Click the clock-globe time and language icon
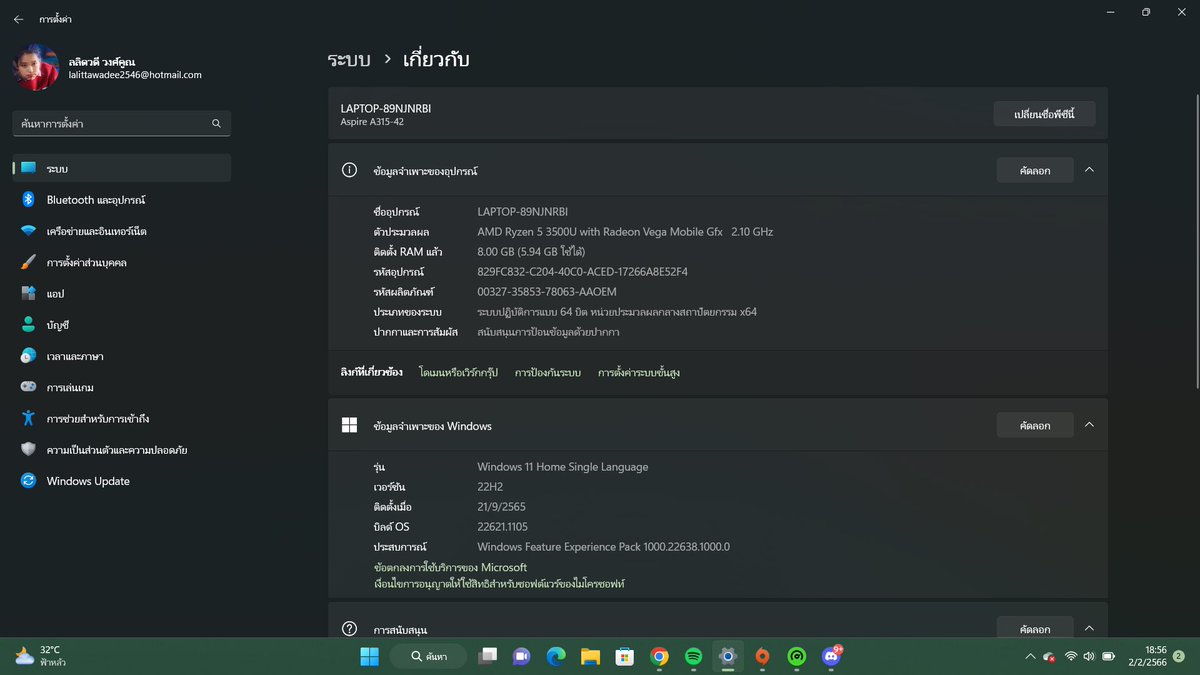Screen dimensions: 1200x675 click(x=28, y=356)
